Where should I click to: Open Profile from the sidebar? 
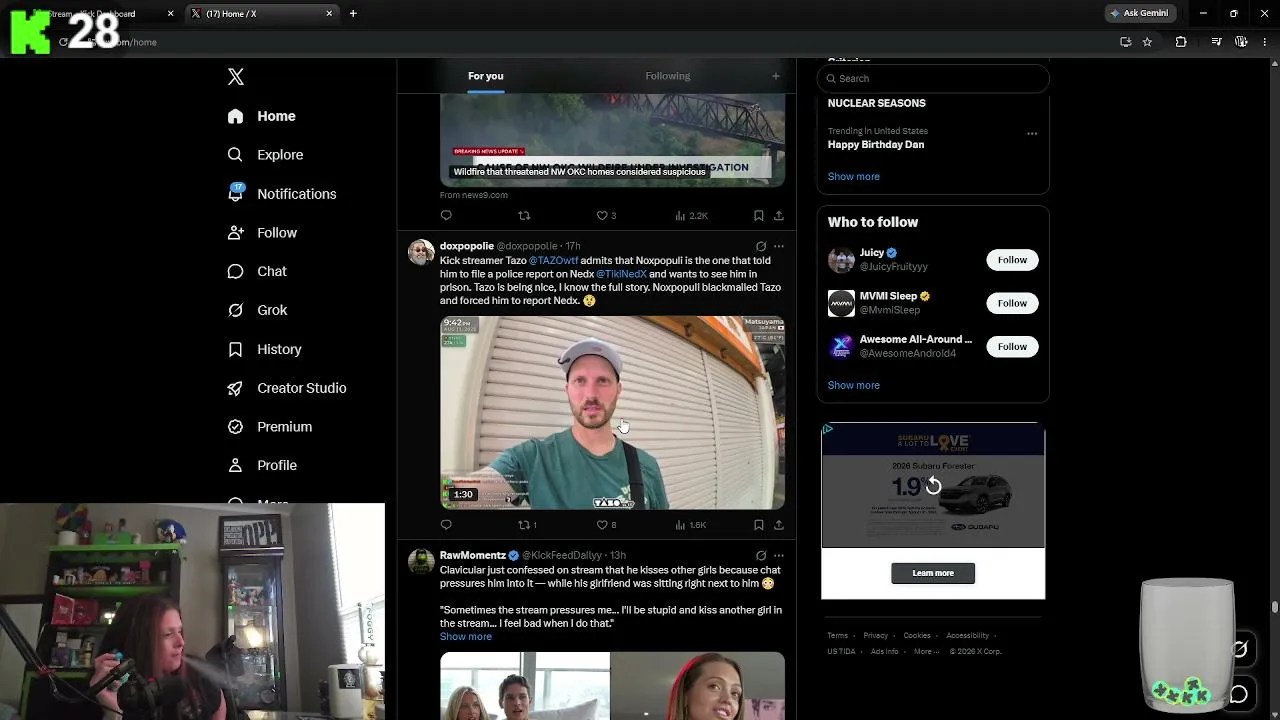pos(262,465)
